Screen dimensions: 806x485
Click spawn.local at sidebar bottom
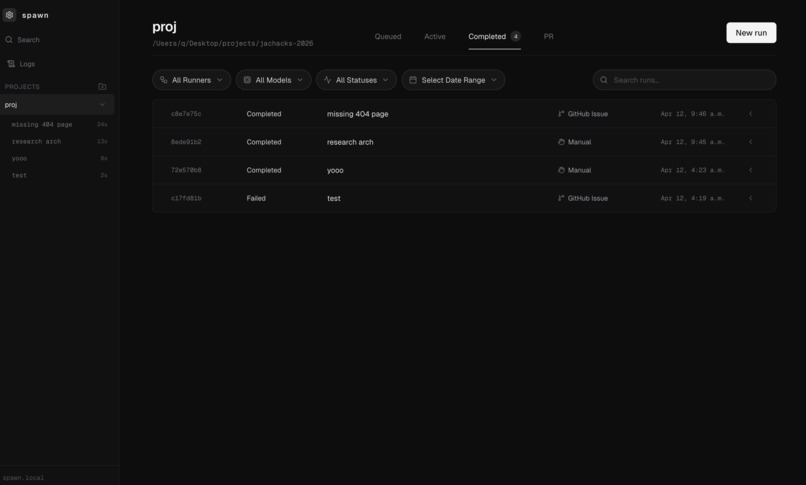[23, 478]
